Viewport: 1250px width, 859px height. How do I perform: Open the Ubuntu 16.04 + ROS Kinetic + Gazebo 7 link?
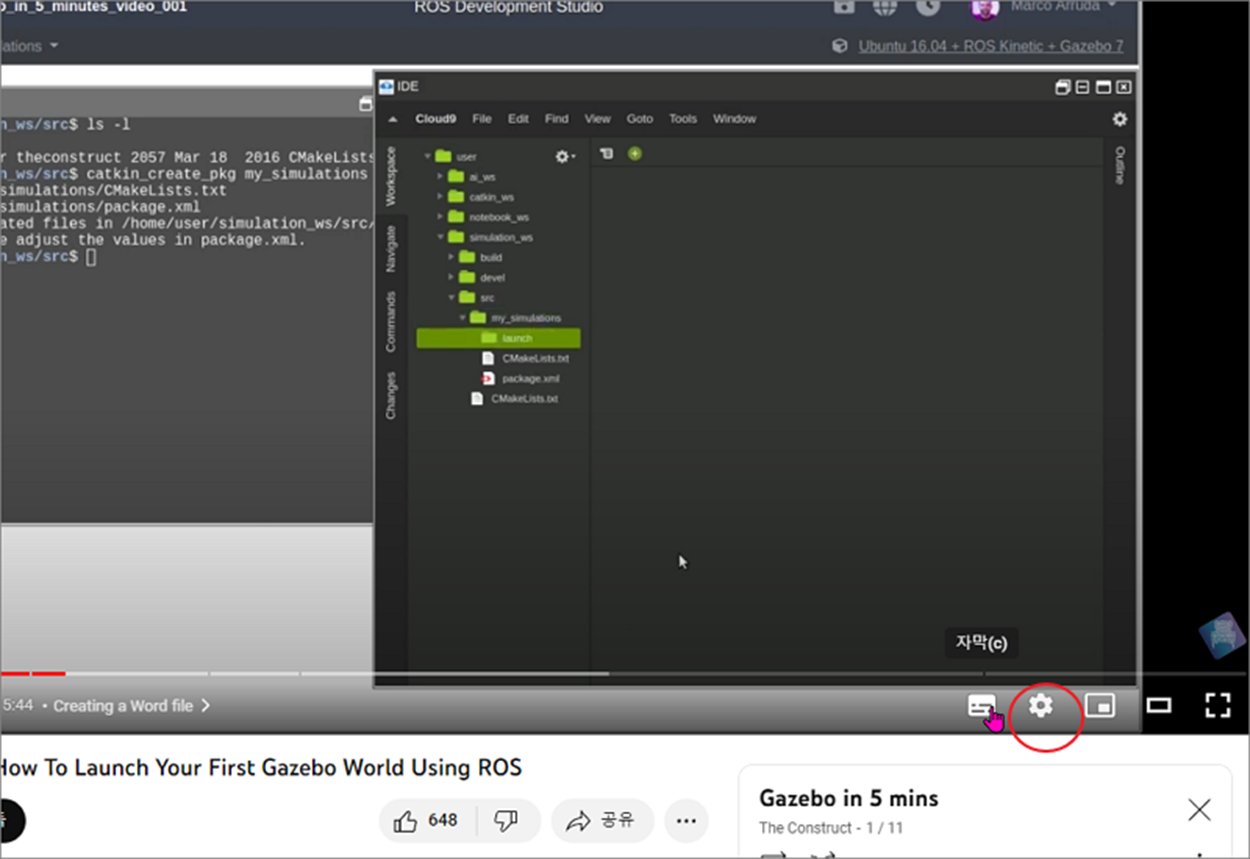tap(990, 46)
